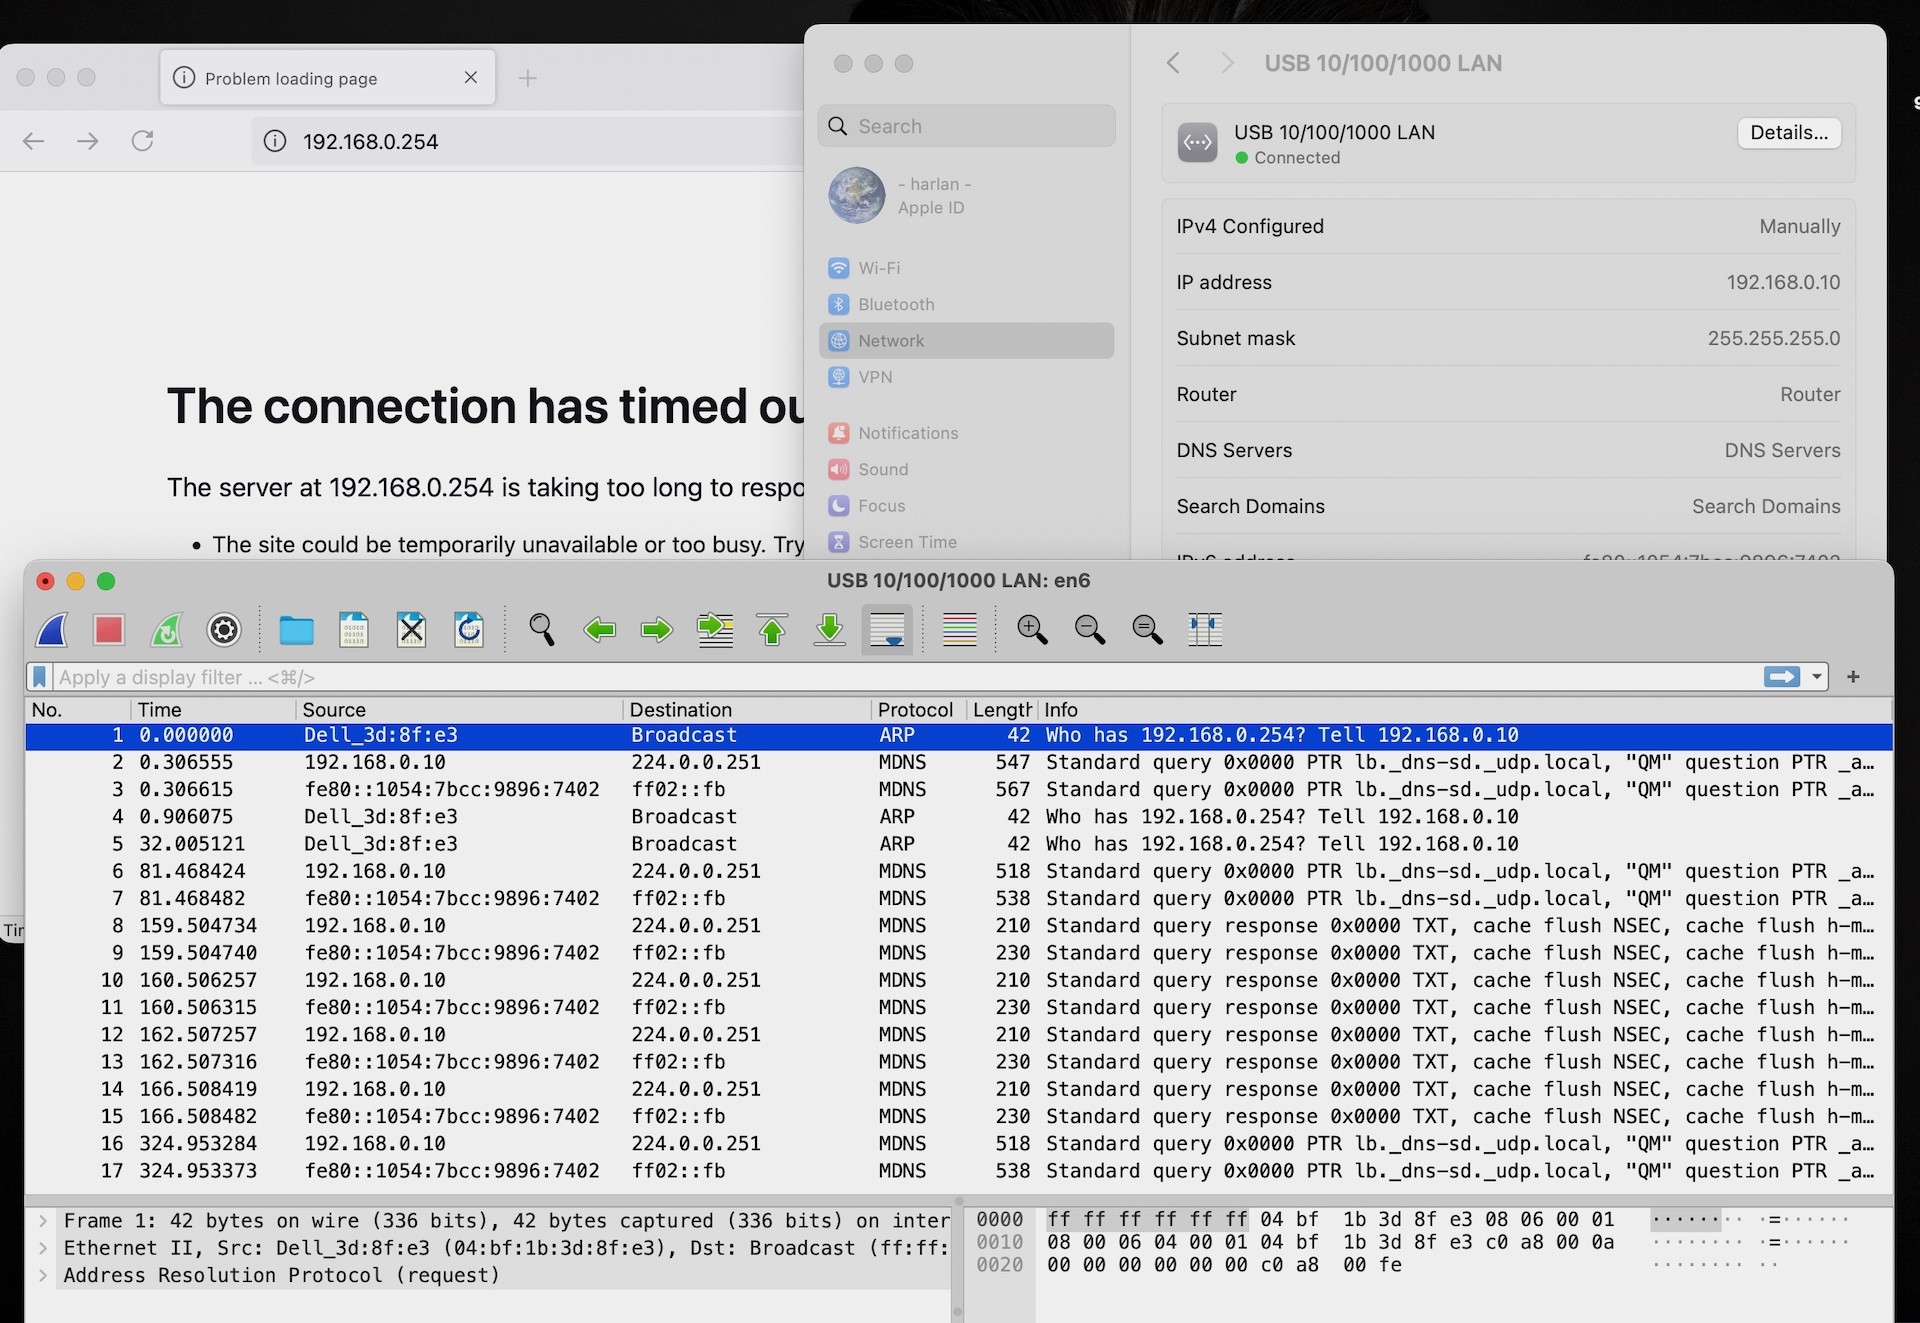Screen dimensions: 1920x1323
Task: Open the display filter history dropdown
Action: tap(1817, 677)
